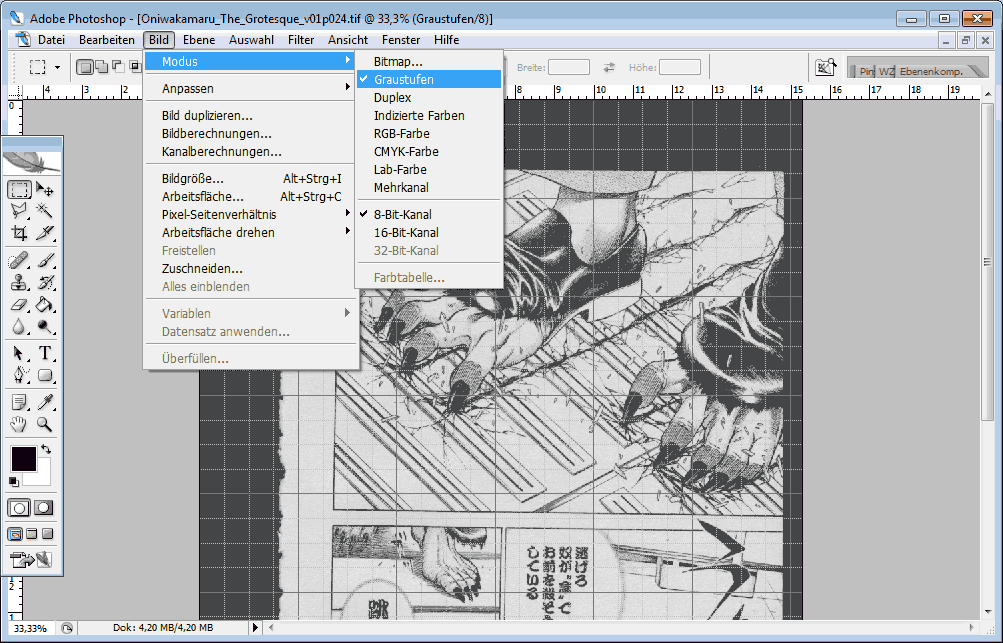Select Add to Selection mode button
Screen dimensions: 1003x643
point(102,67)
